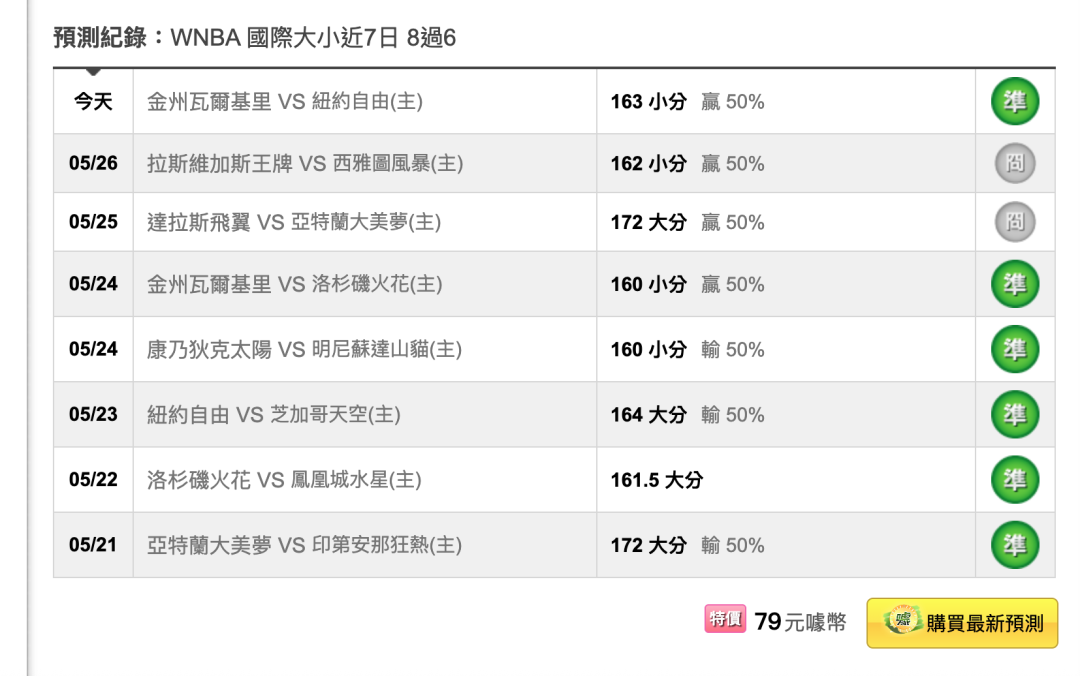Click the green 準 badge in the 05/23 row
The height and width of the screenshot is (676, 1080).
click(1015, 414)
